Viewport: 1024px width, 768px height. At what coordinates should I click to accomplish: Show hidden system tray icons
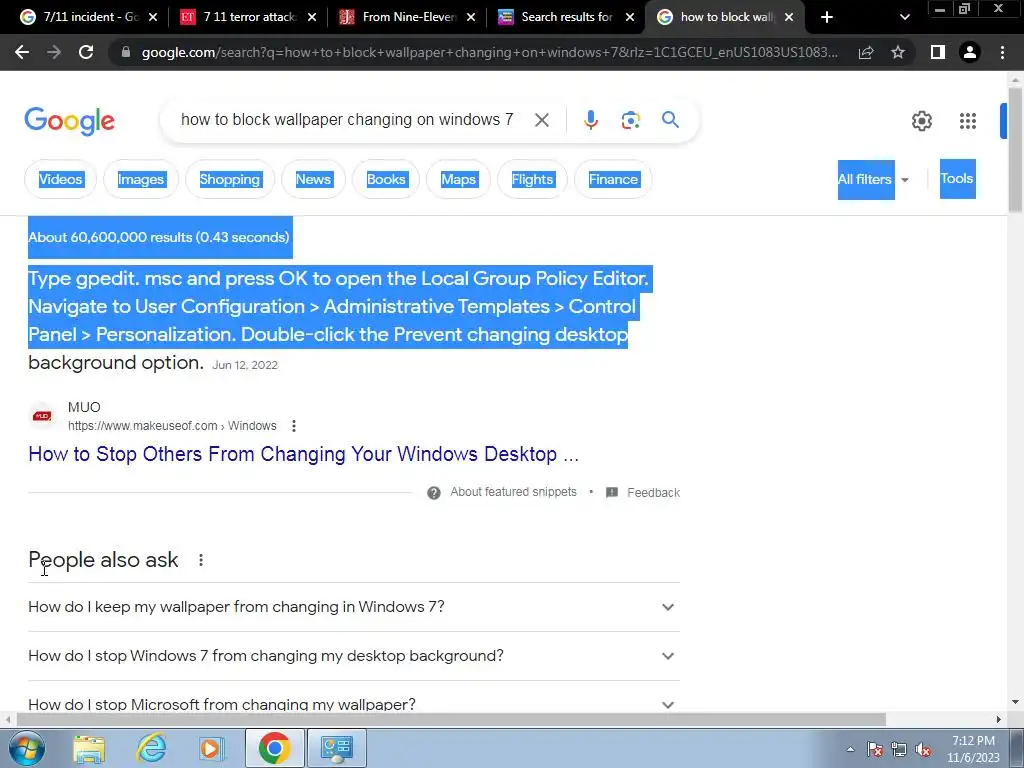850,749
